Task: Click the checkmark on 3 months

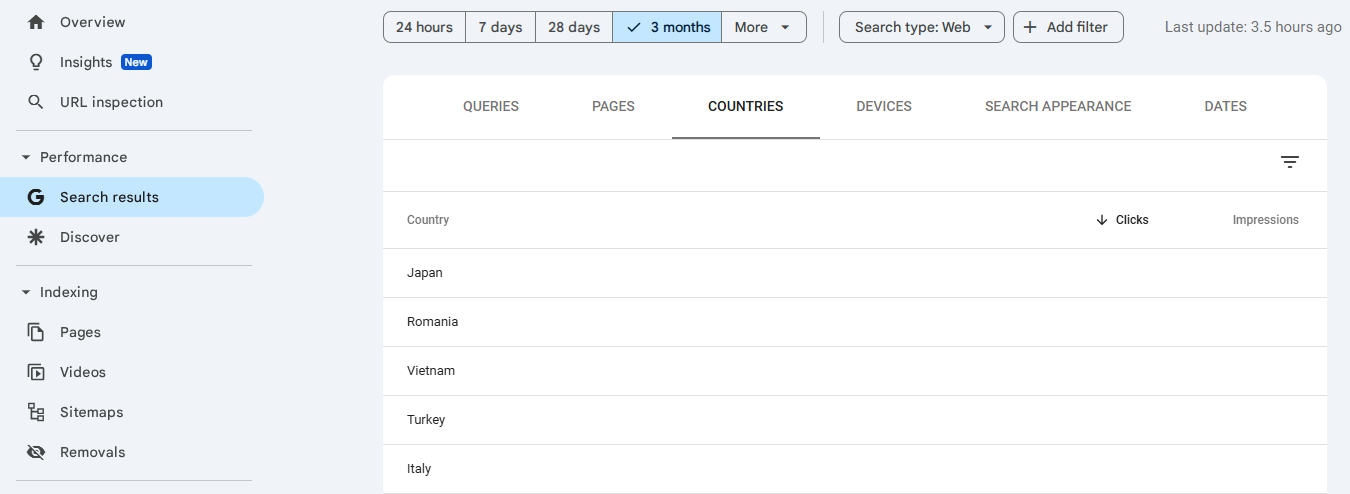Action: (x=633, y=27)
